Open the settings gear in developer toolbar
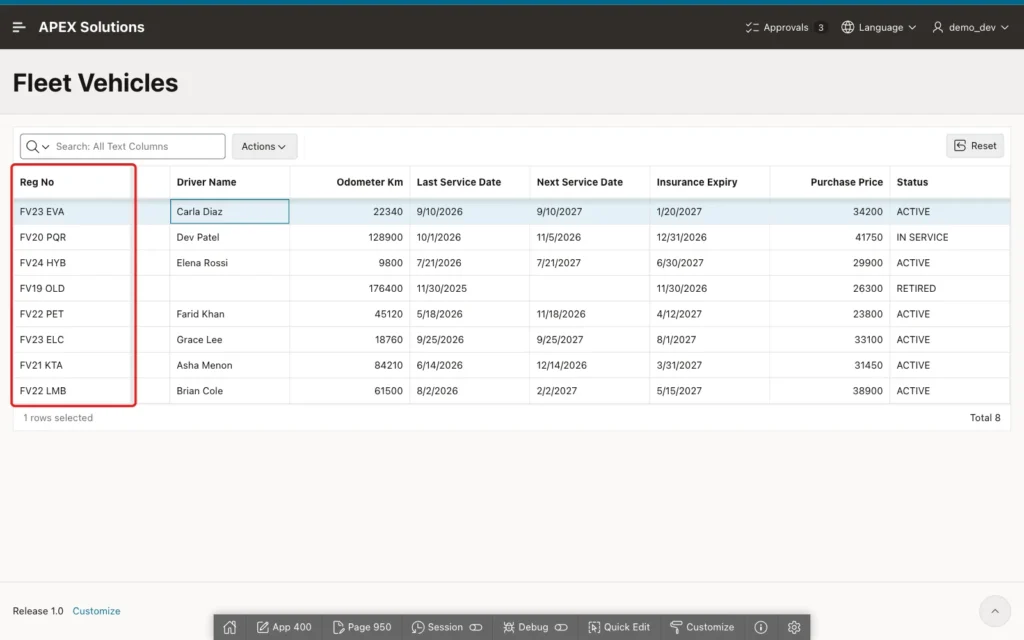Screen dimensions: 1024x640 coord(794,627)
